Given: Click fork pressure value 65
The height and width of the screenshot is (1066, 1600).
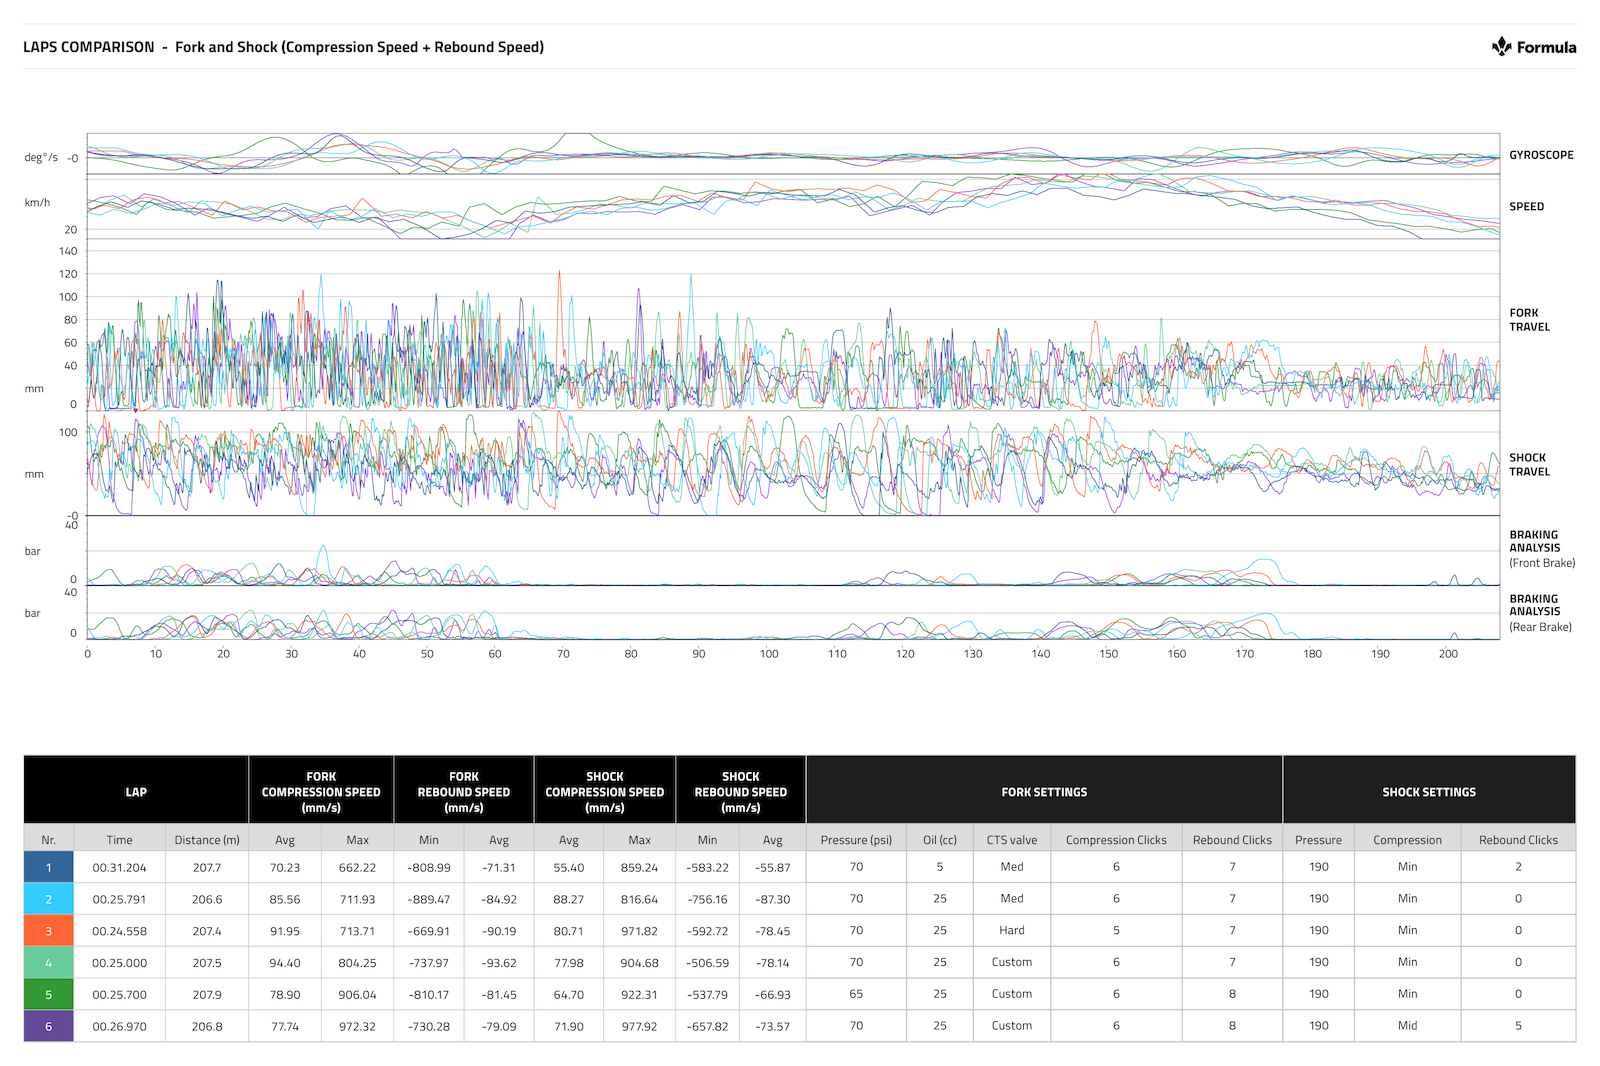Looking at the screenshot, I should click(x=856, y=995).
